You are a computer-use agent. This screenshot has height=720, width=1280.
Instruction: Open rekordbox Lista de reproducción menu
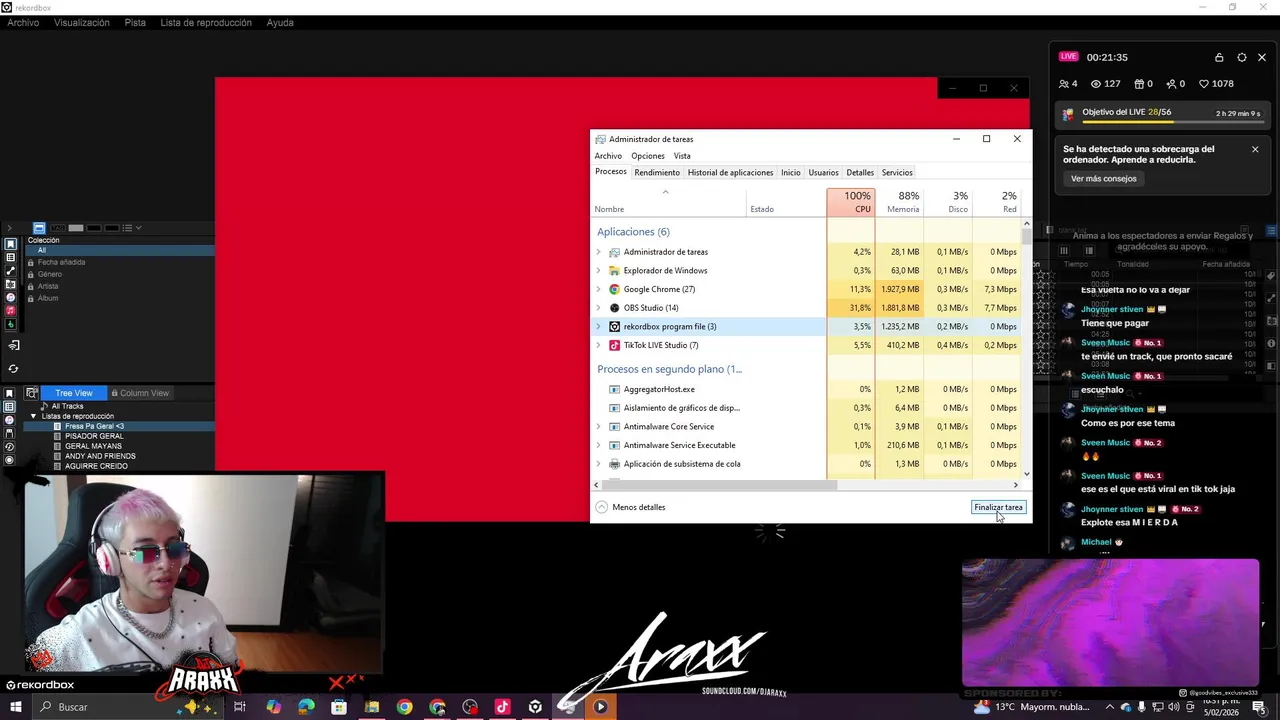[206, 23]
